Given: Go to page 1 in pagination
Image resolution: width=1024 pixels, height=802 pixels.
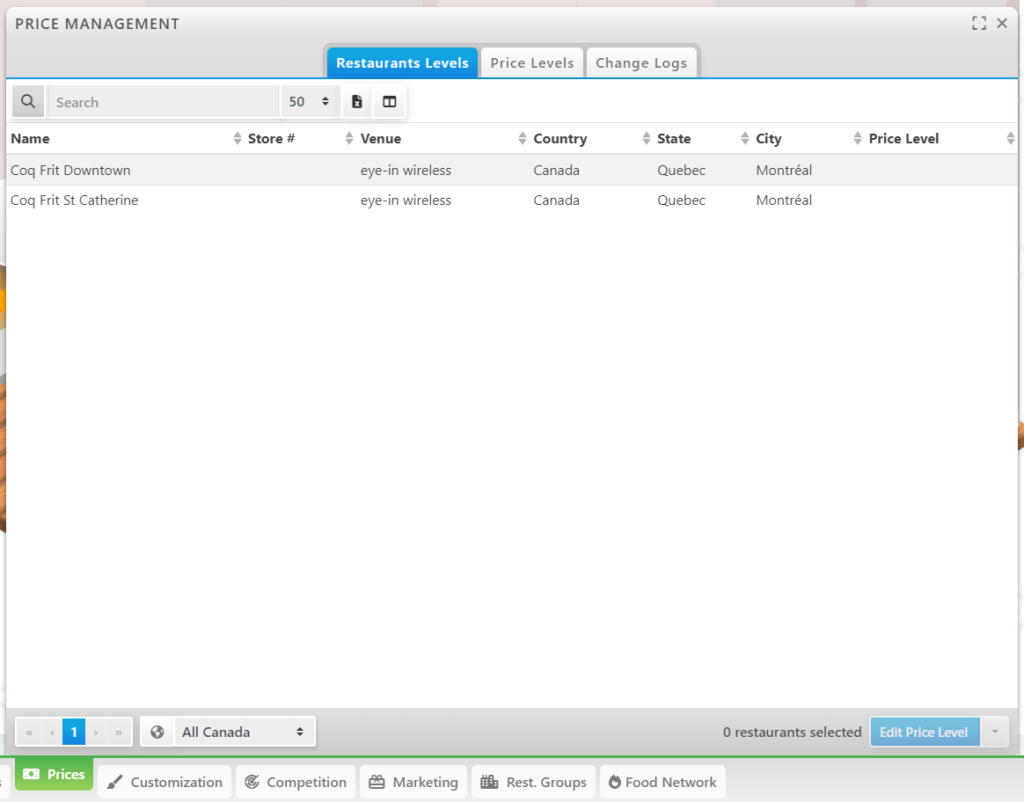Looking at the screenshot, I should click(x=73, y=732).
